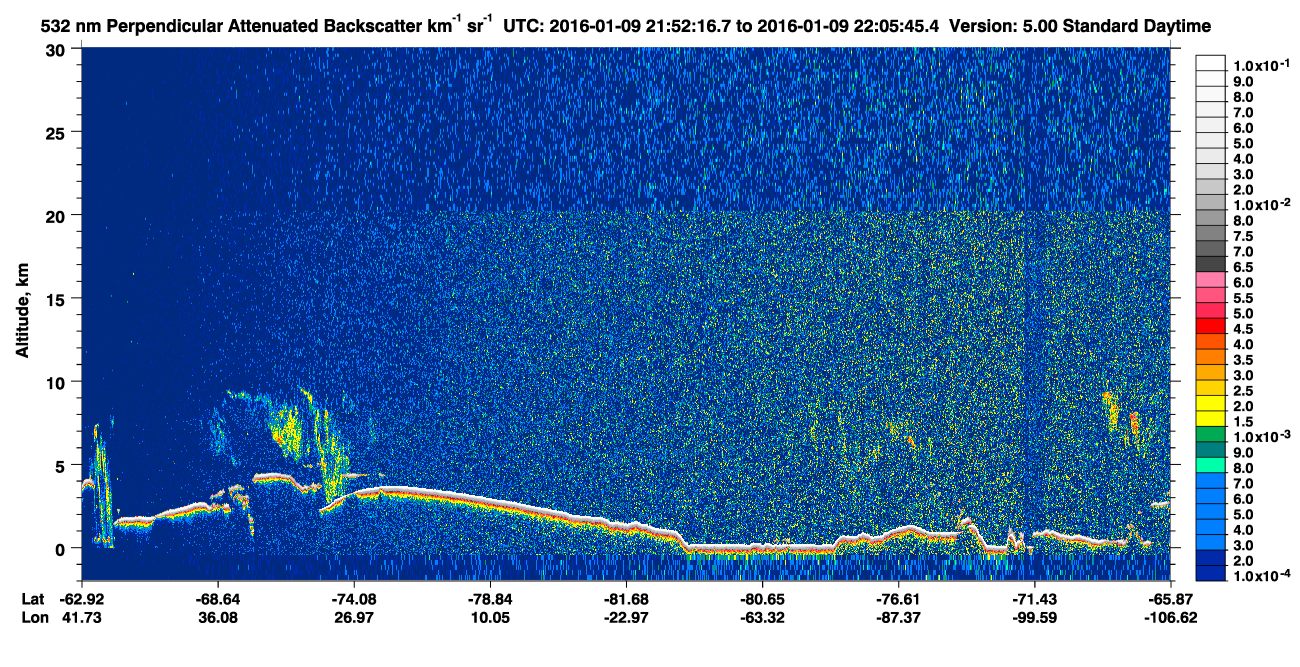Select latitude value '-71.43'
The height and width of the screenshot is (667, 1300).
1034,599
